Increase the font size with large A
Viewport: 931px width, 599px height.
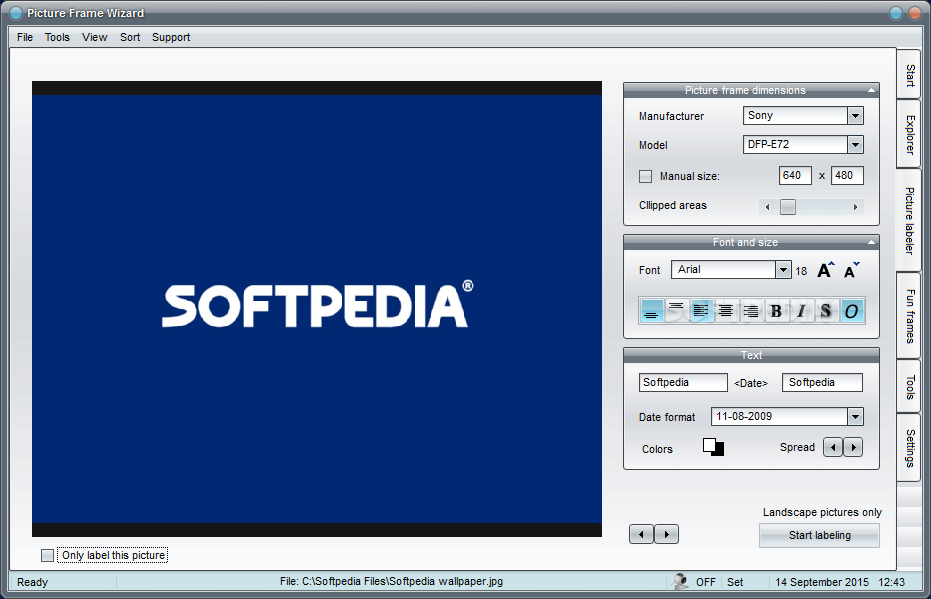pyautogui.click(x=825, y=270)
